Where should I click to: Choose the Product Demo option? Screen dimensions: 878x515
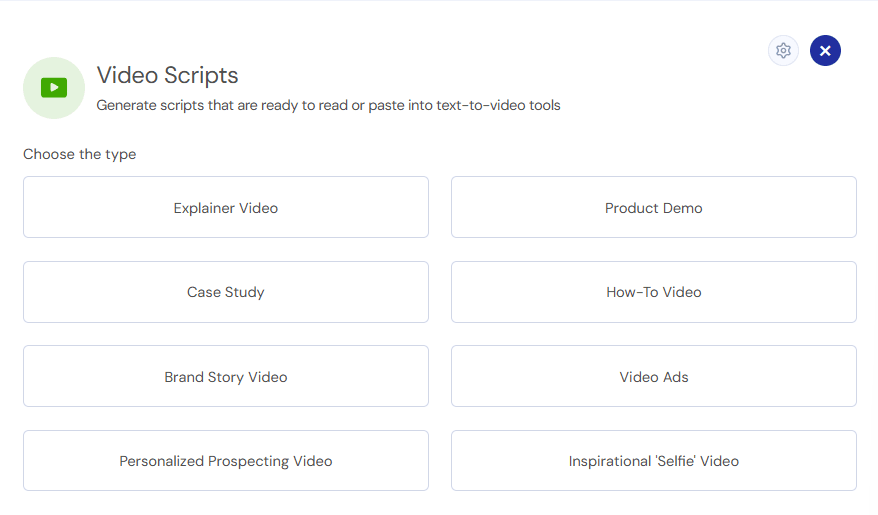click(x=653, y=207)
